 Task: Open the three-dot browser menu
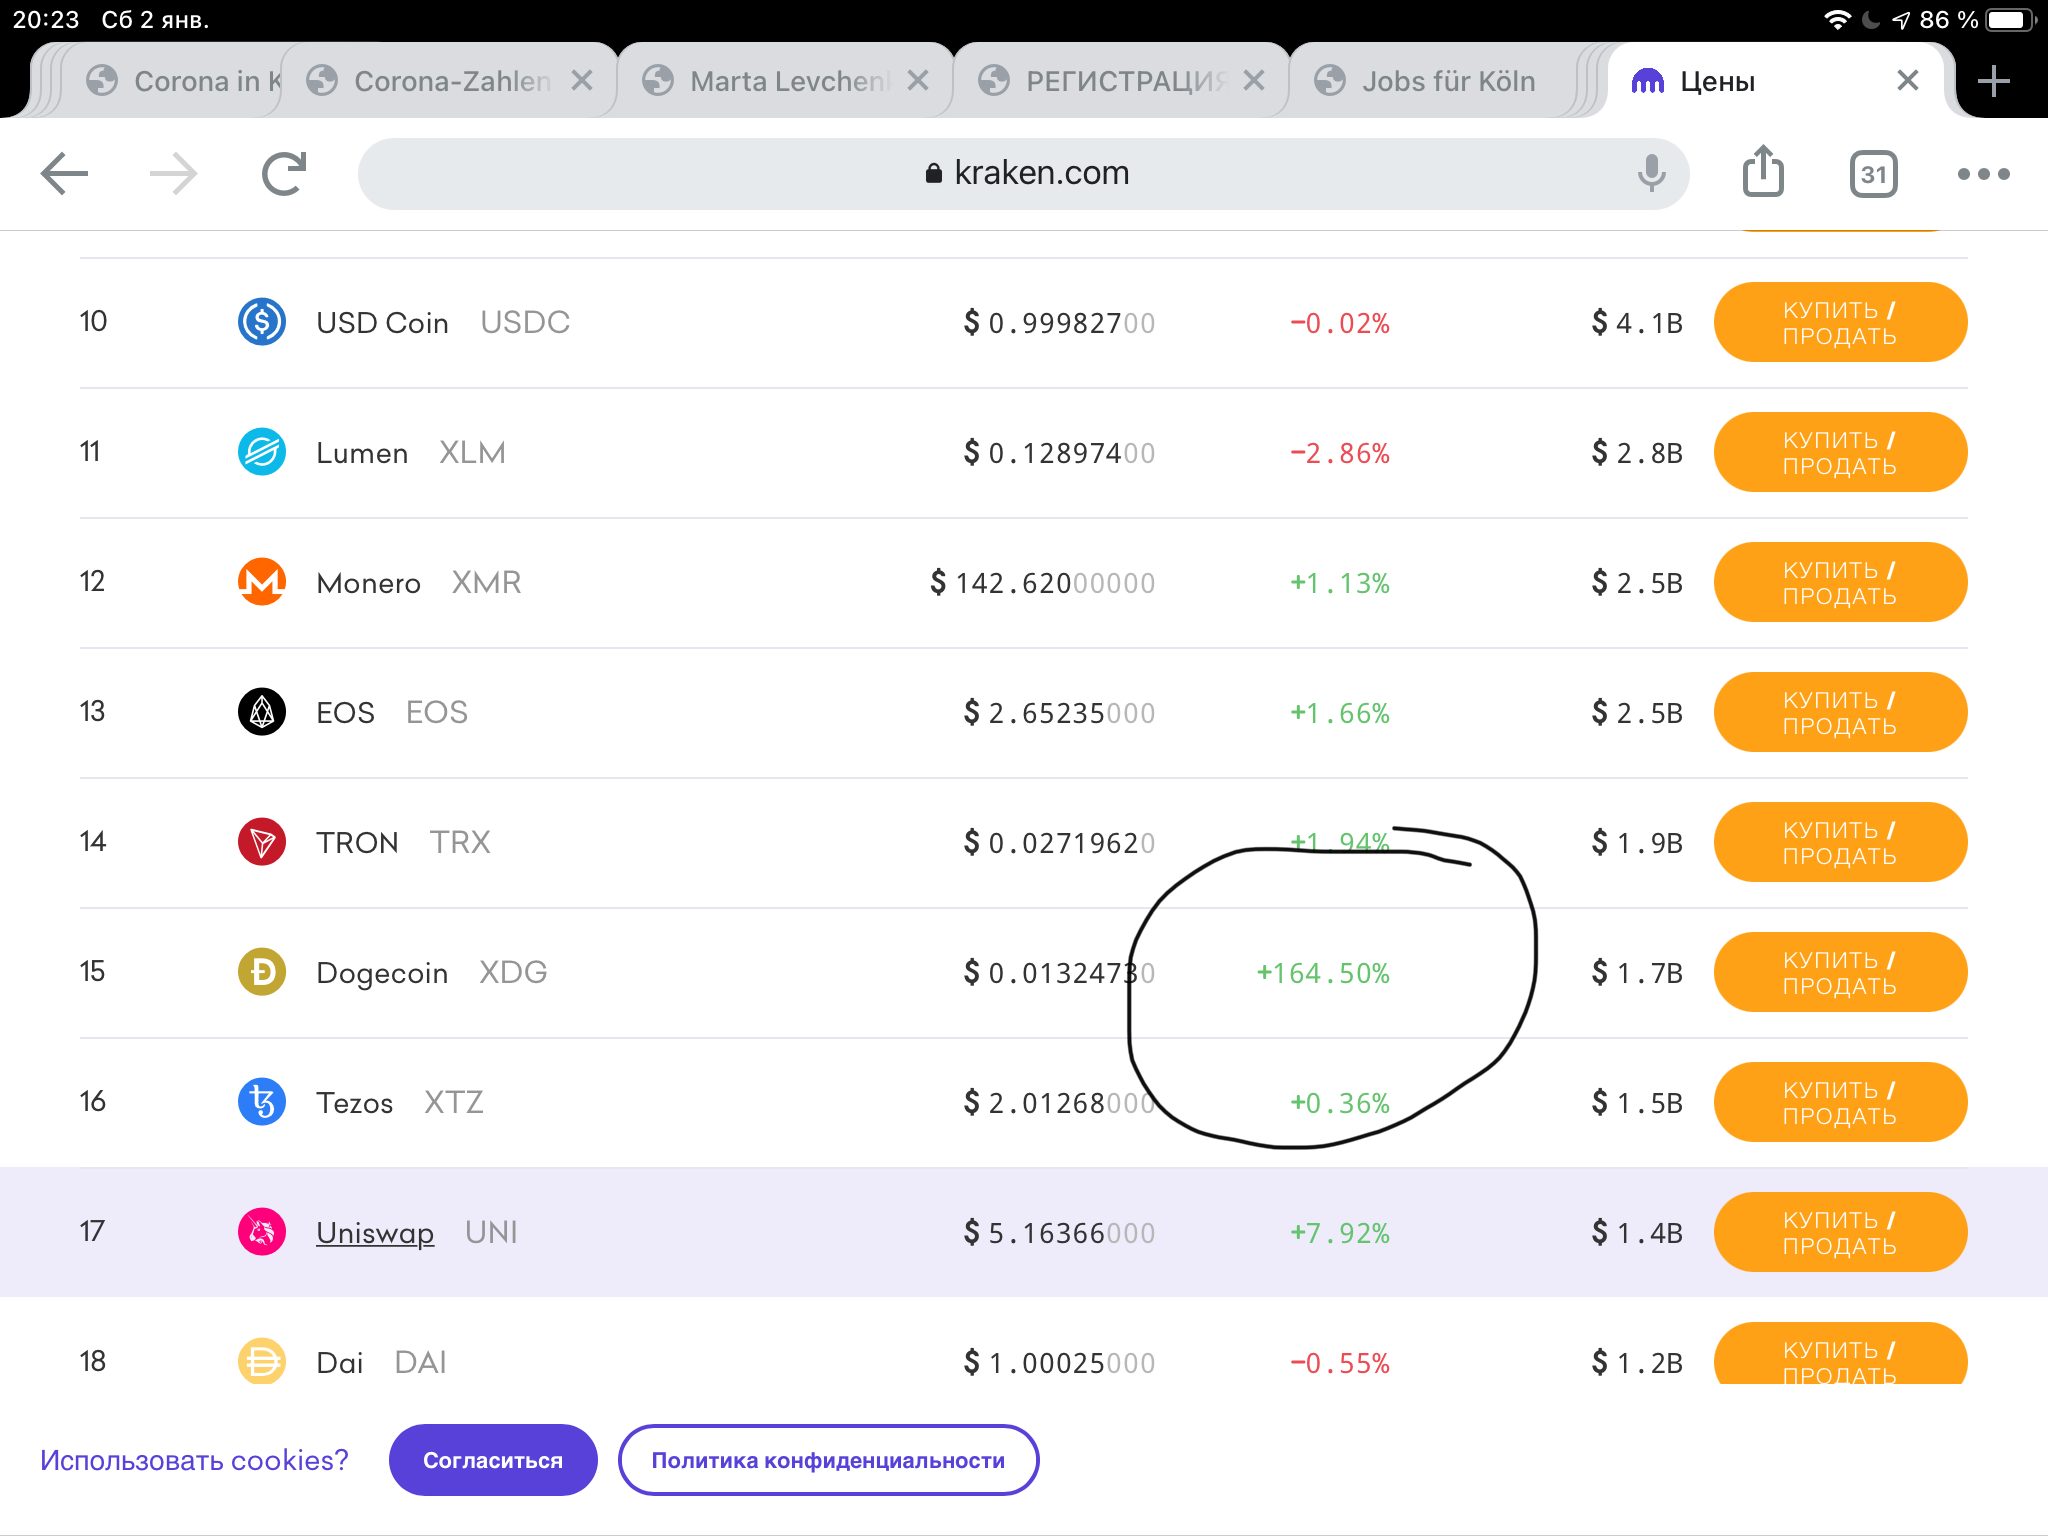(x=1983, y=174)
